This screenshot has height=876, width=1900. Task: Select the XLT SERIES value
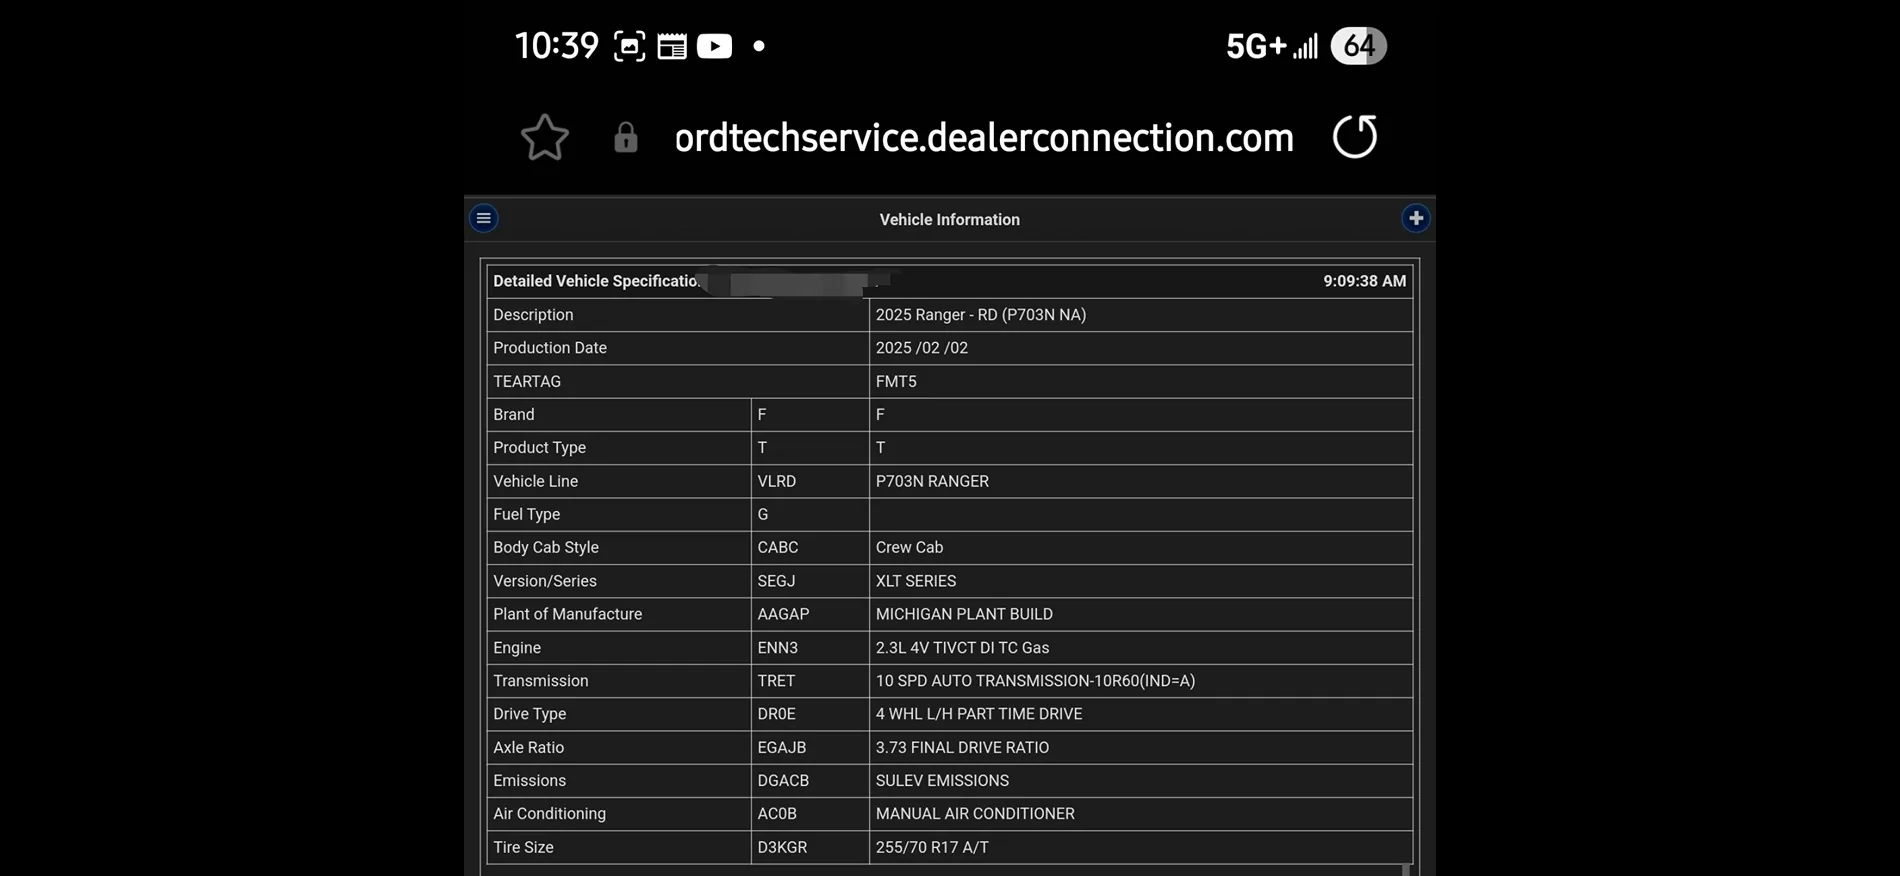916,581
